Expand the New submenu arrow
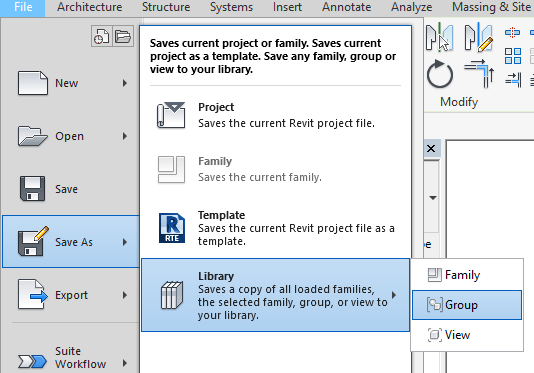Image resolution: width=534 pixels, height=373 pixels. [x=125, y=83]
